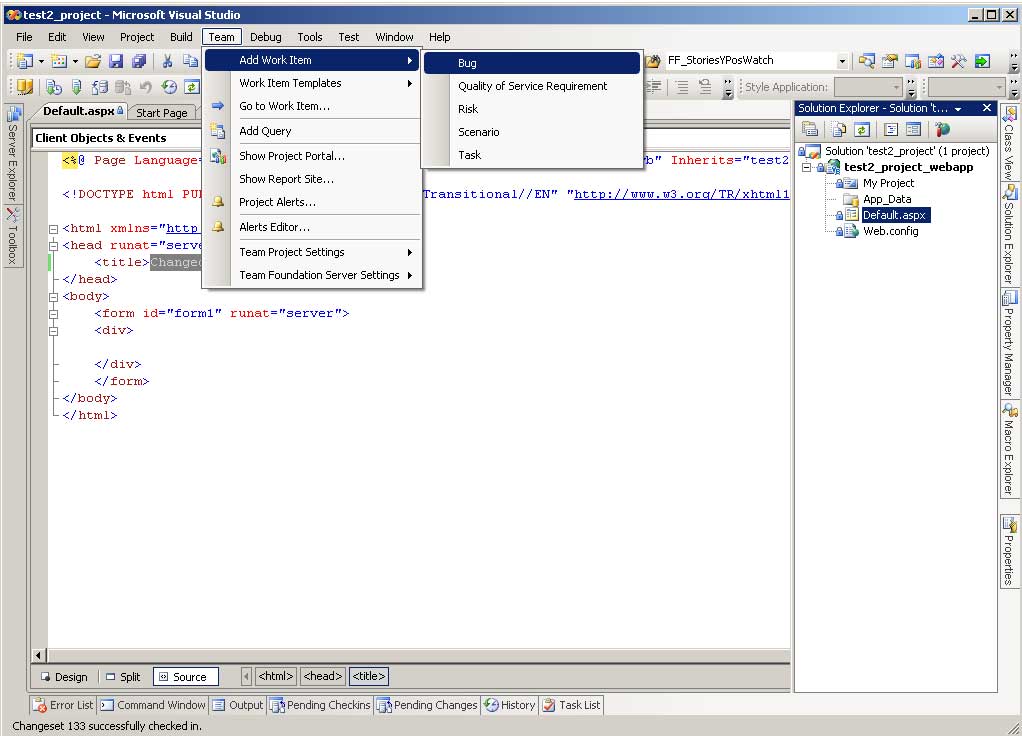Screen dimensions: 1022x736
Task: Collapse the body element outlining node
Action: (x=53, y=297)
